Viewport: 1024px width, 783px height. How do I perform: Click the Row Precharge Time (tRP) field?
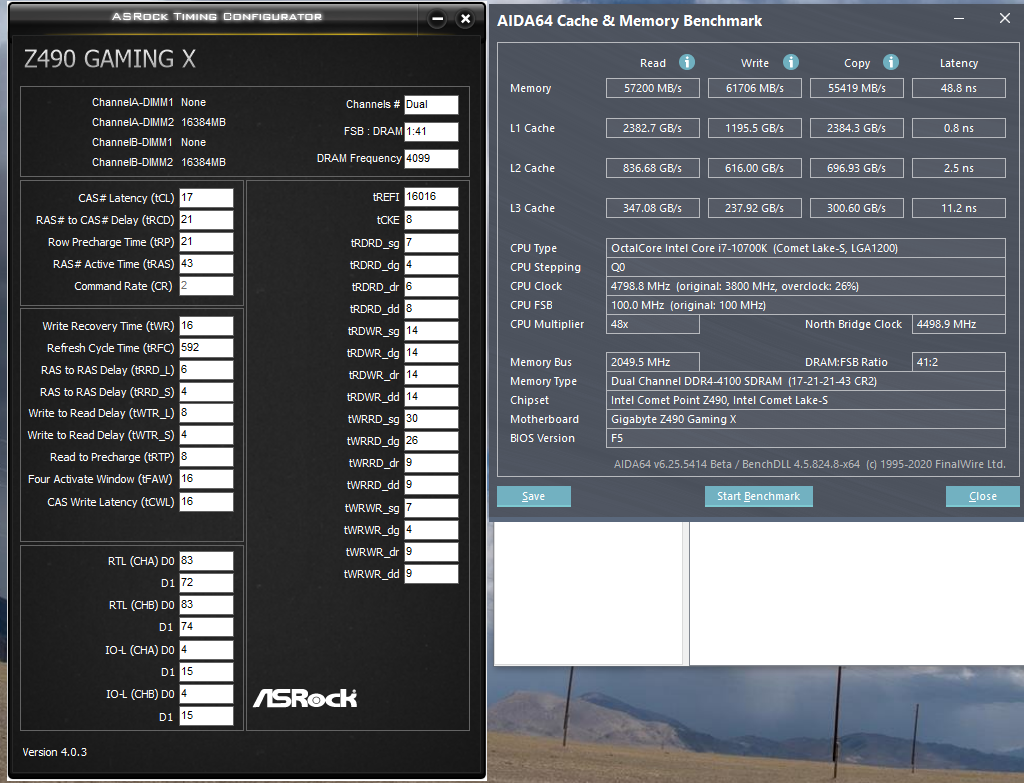tap(206, 242)
